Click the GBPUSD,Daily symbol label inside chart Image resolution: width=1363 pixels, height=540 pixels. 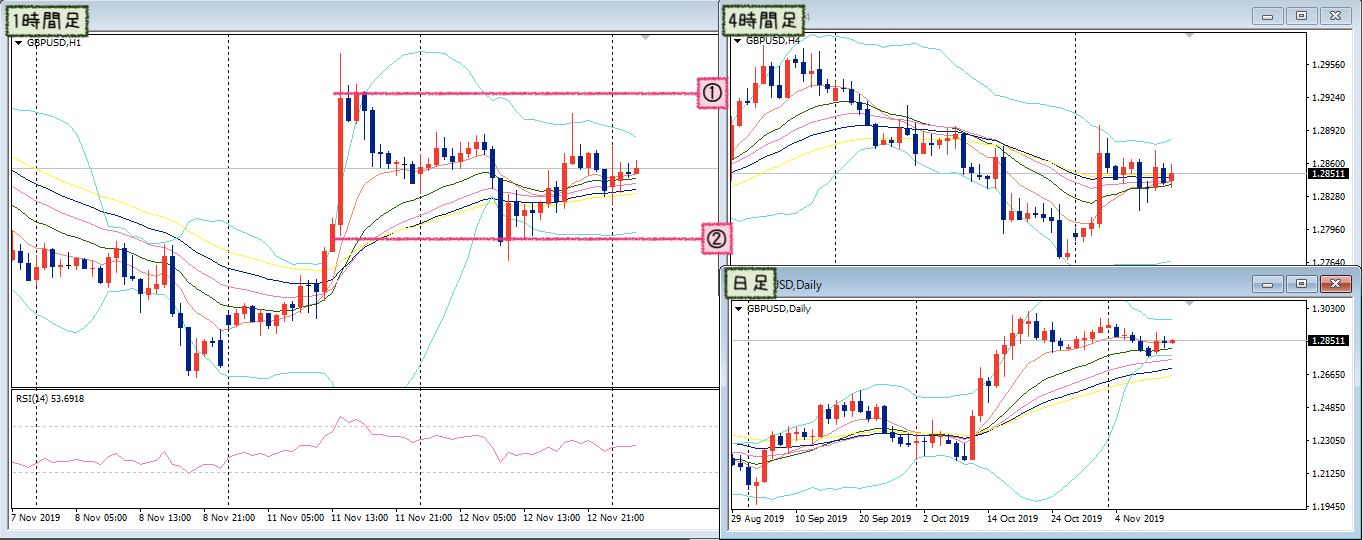[x=778, y=309]
